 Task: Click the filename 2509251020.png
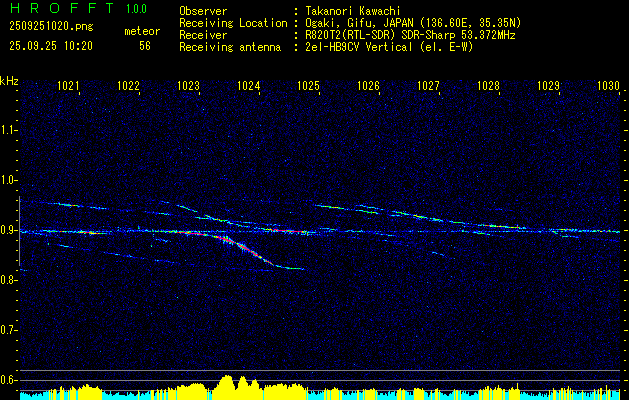point(51,27)
